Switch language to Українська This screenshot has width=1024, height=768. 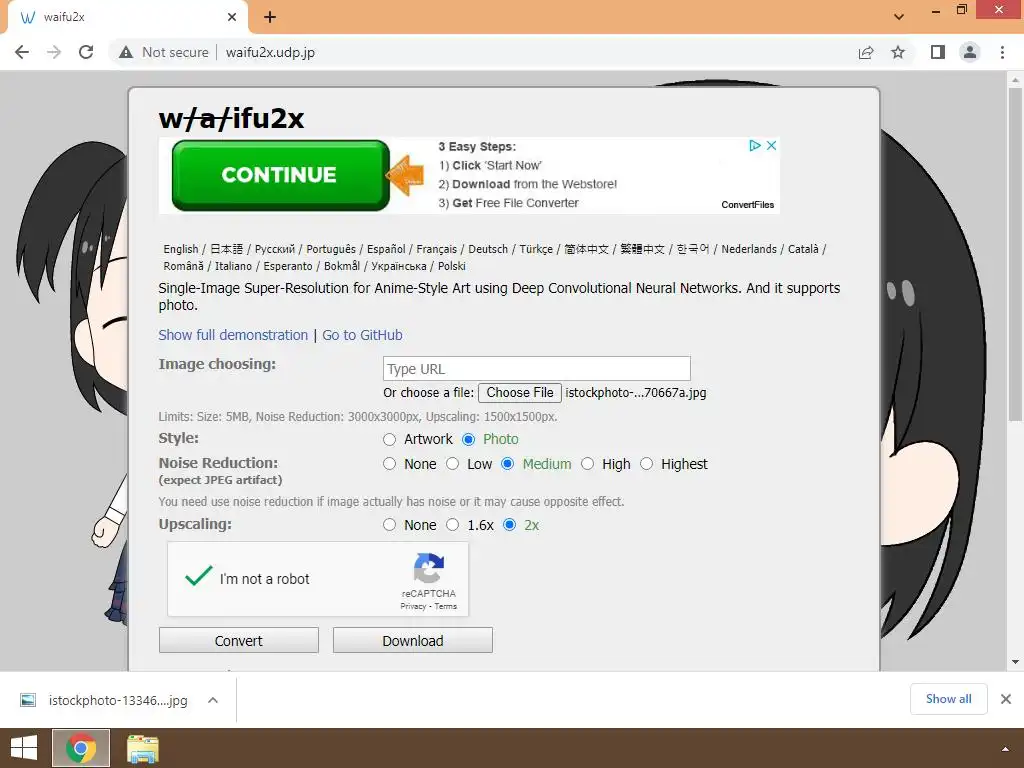[x=398, y=266]
